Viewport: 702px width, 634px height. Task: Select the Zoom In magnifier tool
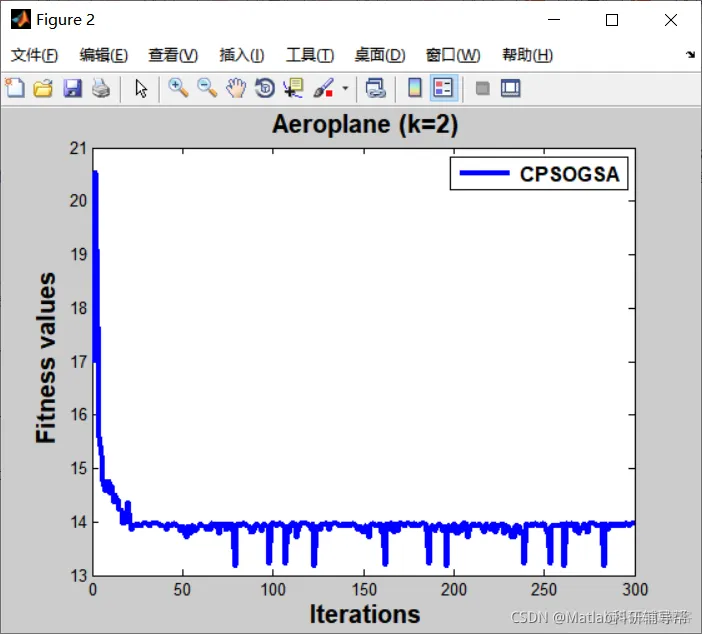click(x=178, y=88)
